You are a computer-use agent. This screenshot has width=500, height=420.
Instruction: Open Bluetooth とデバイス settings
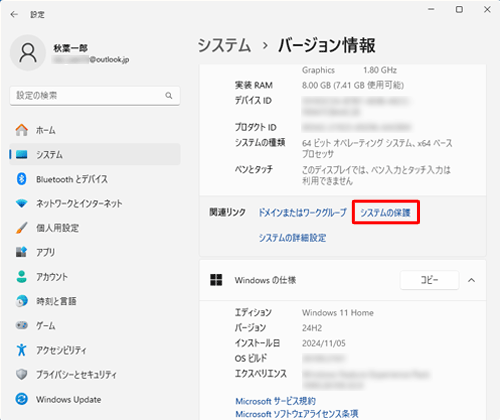95,179
